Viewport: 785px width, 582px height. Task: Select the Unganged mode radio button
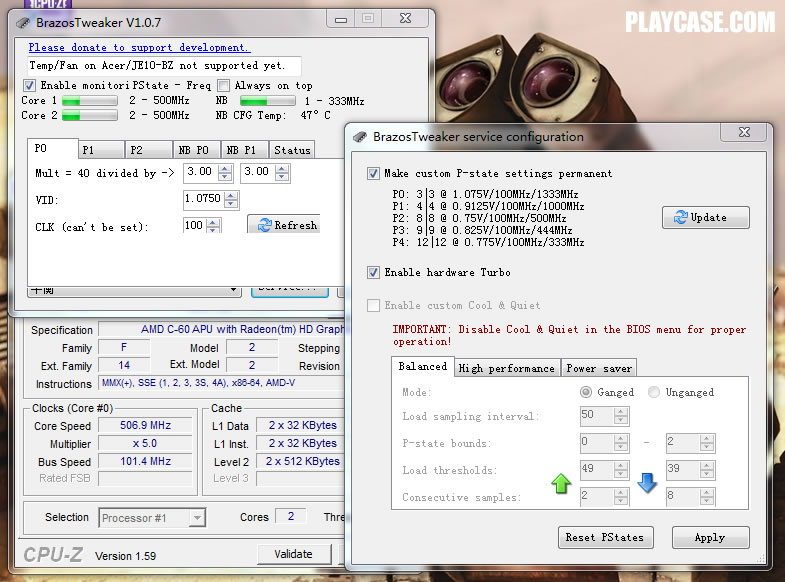(654, 392)
